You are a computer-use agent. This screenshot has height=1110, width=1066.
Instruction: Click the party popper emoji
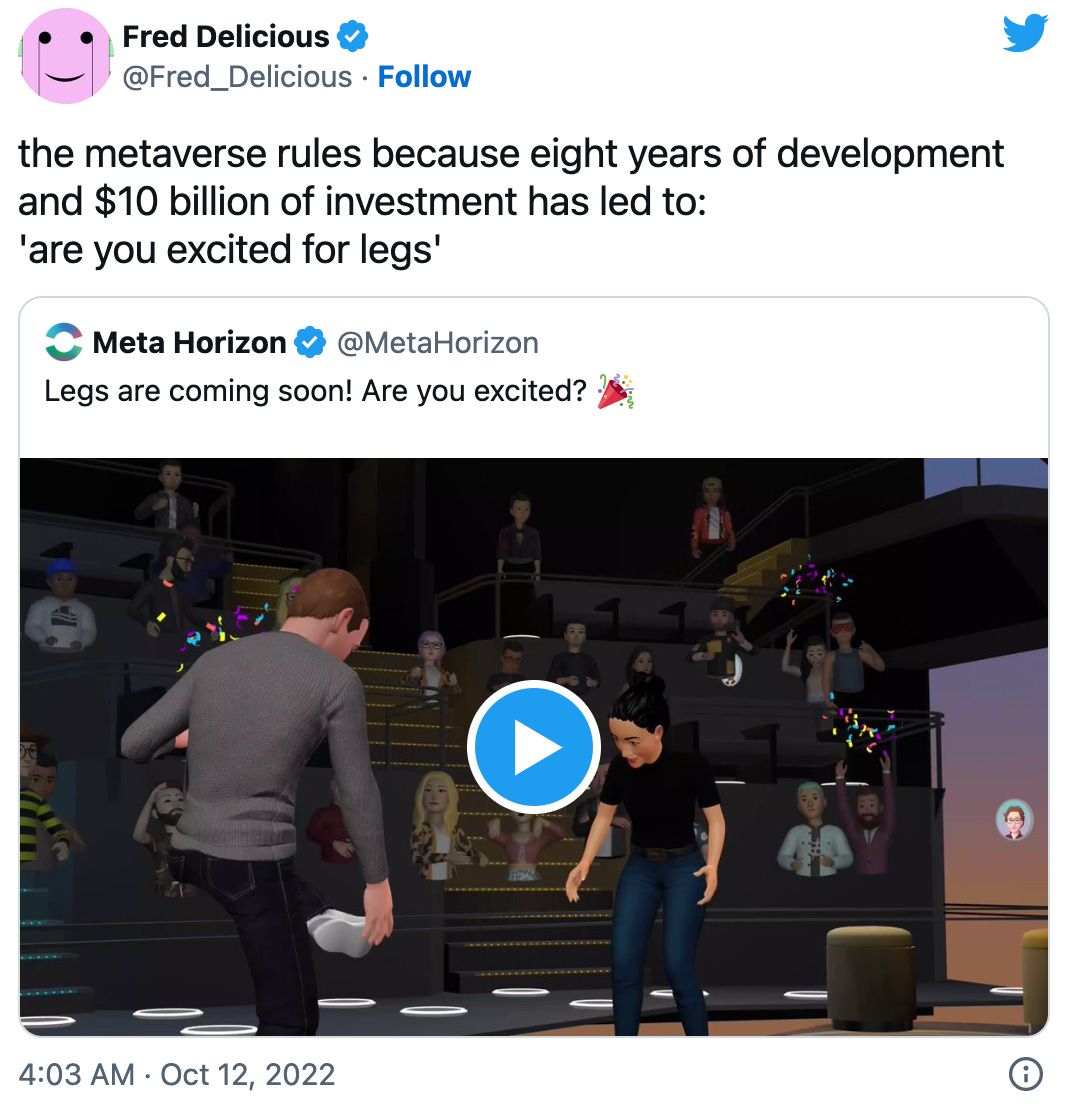pyautogui.click(x=615, y=391)
